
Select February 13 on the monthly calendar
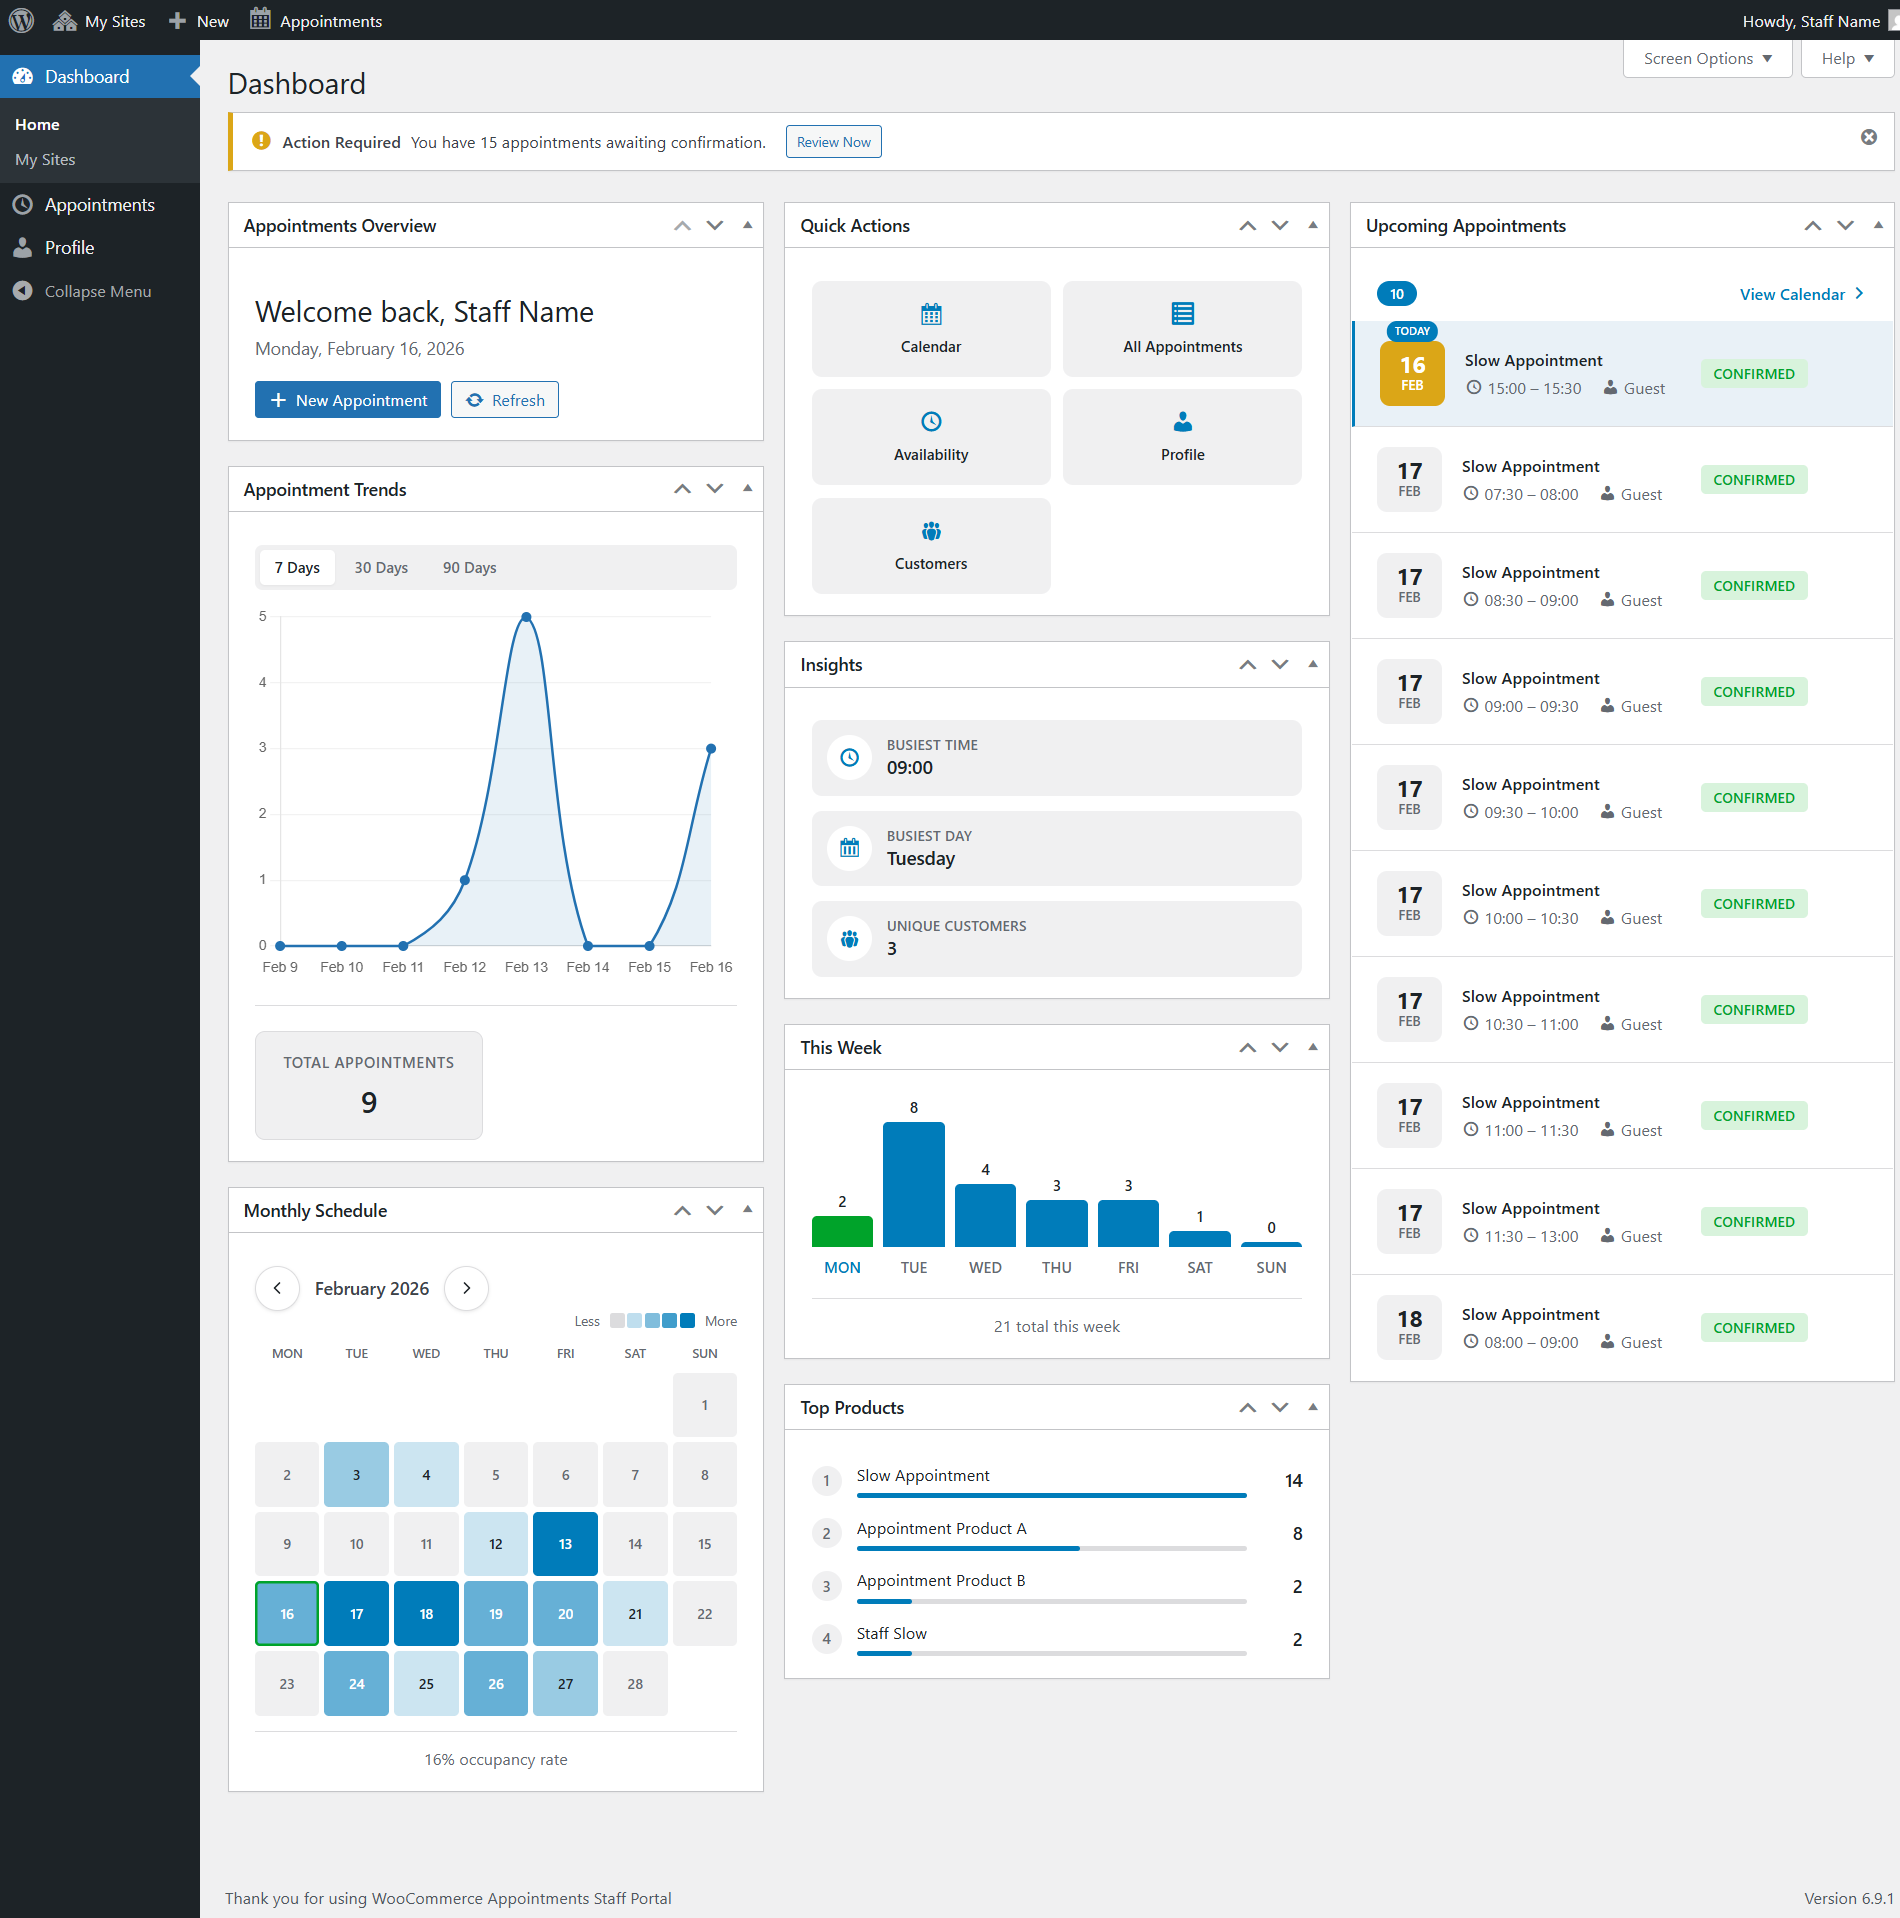[x=565, y=1543]
